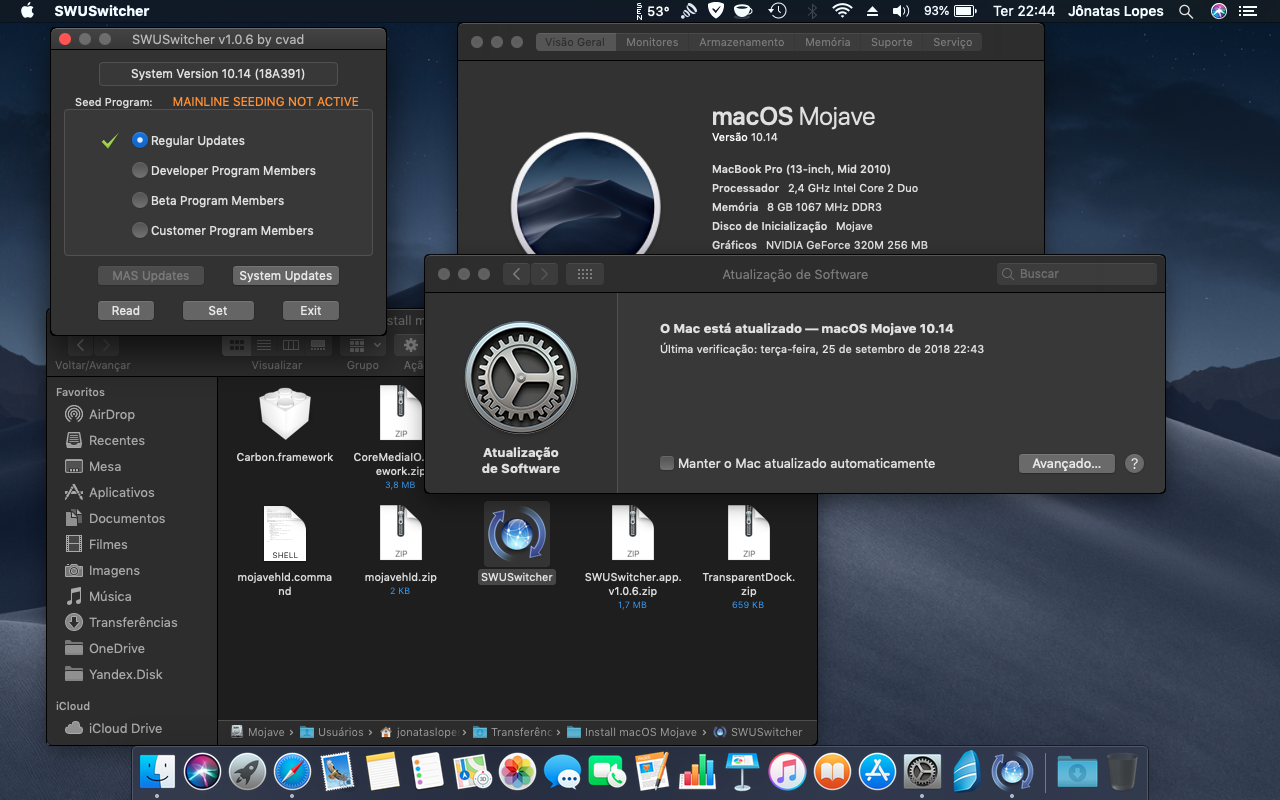This screenshot has width=1280, height=800.
Task: Switch to Monitores tab
Action: click(652, 42)
